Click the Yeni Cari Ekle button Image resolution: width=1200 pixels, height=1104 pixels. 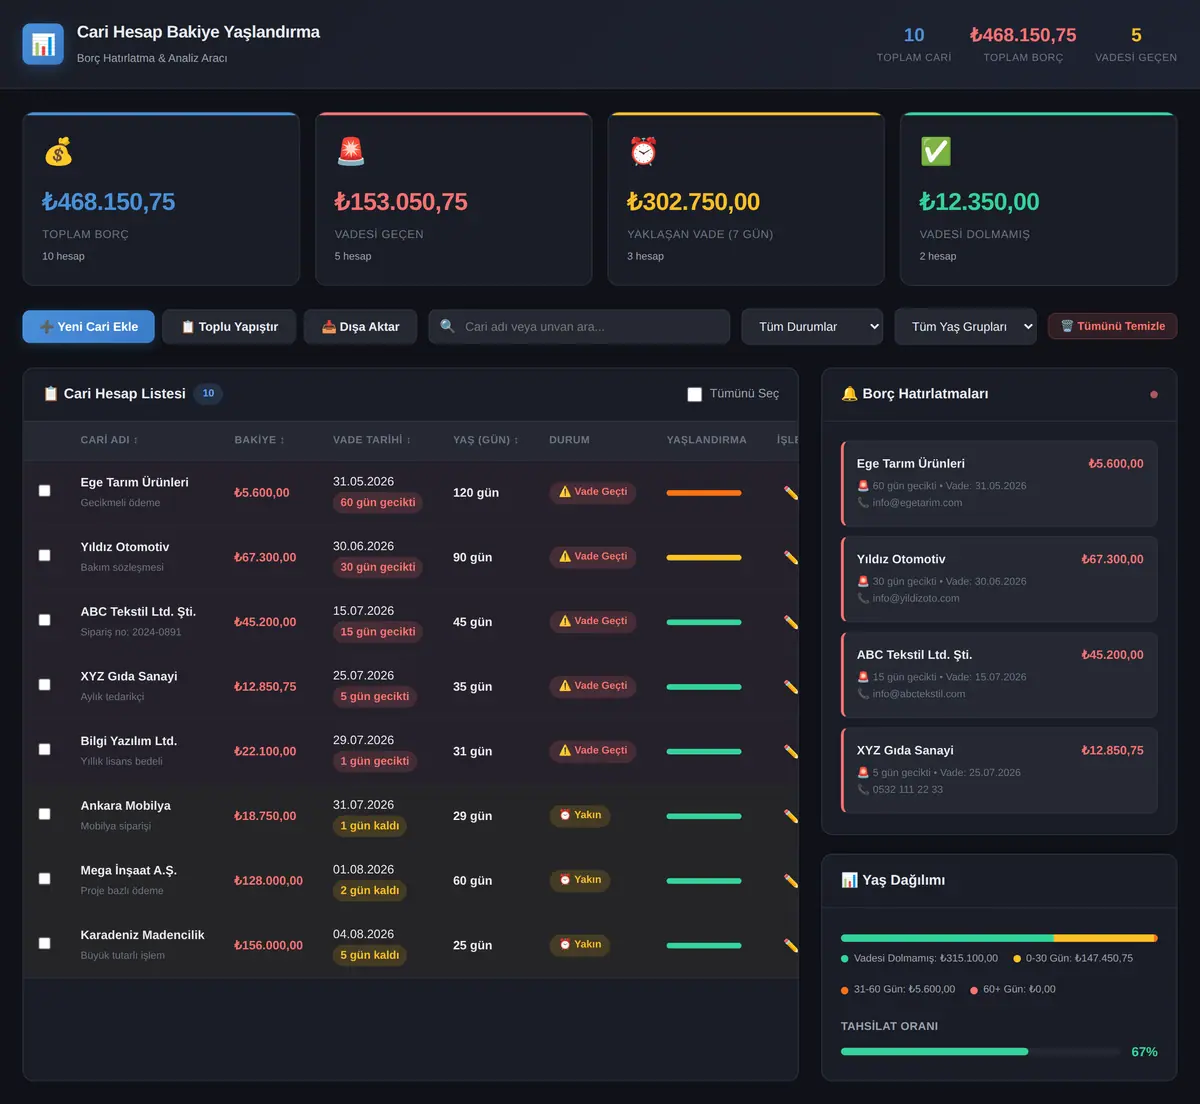[89, 327]
